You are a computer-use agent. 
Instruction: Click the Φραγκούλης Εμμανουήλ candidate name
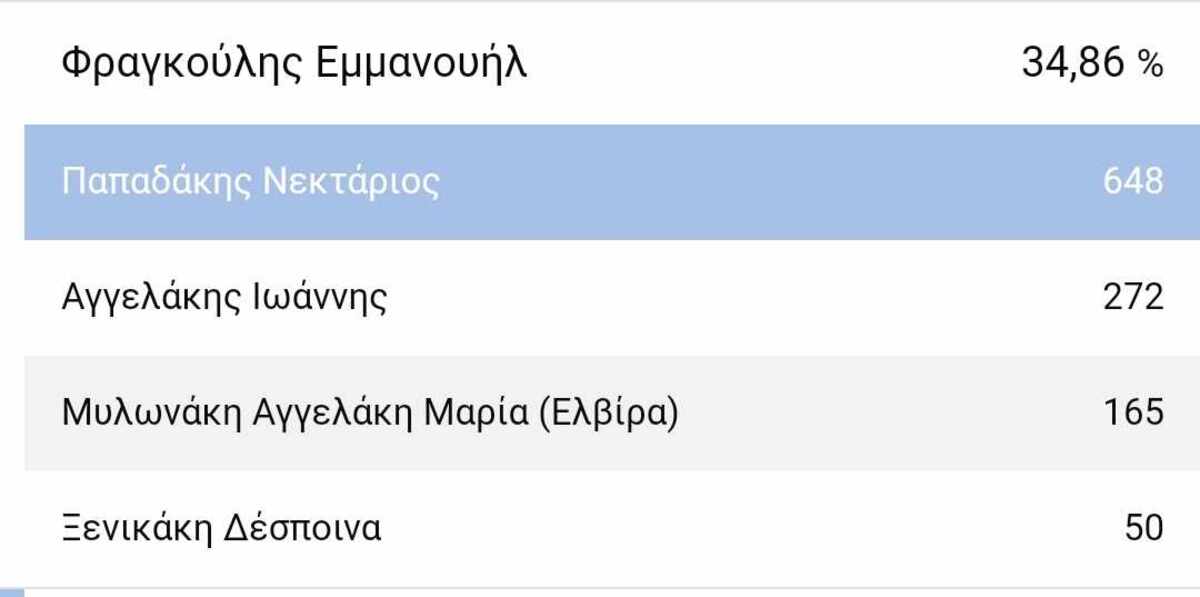[x=293, y=65]
